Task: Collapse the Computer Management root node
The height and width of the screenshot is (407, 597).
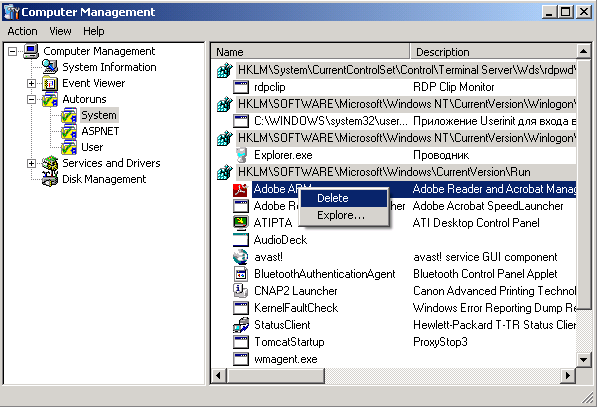Action: [13, 51]
